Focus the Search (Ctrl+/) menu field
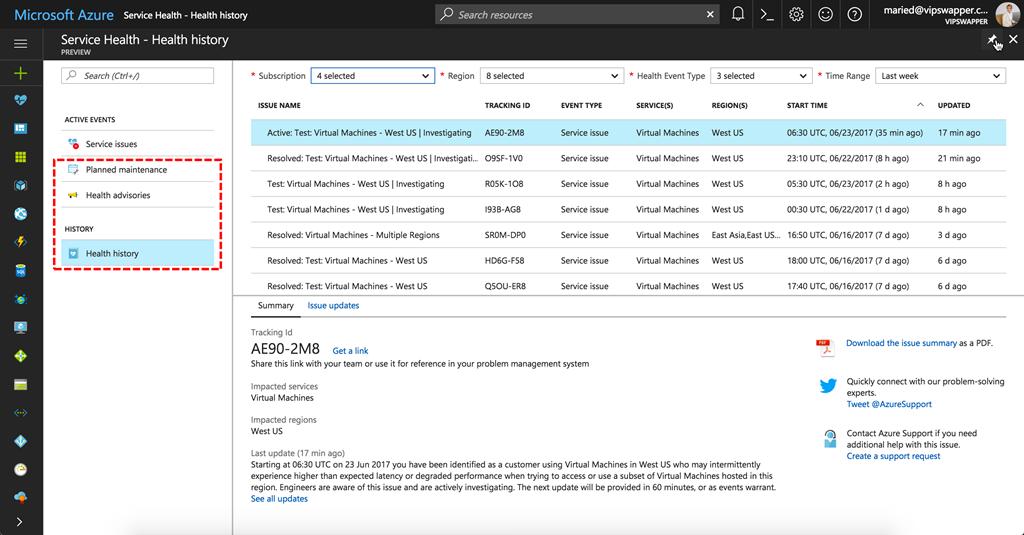1024x535 pixels. pyautogui.click(x=138, y=76)
